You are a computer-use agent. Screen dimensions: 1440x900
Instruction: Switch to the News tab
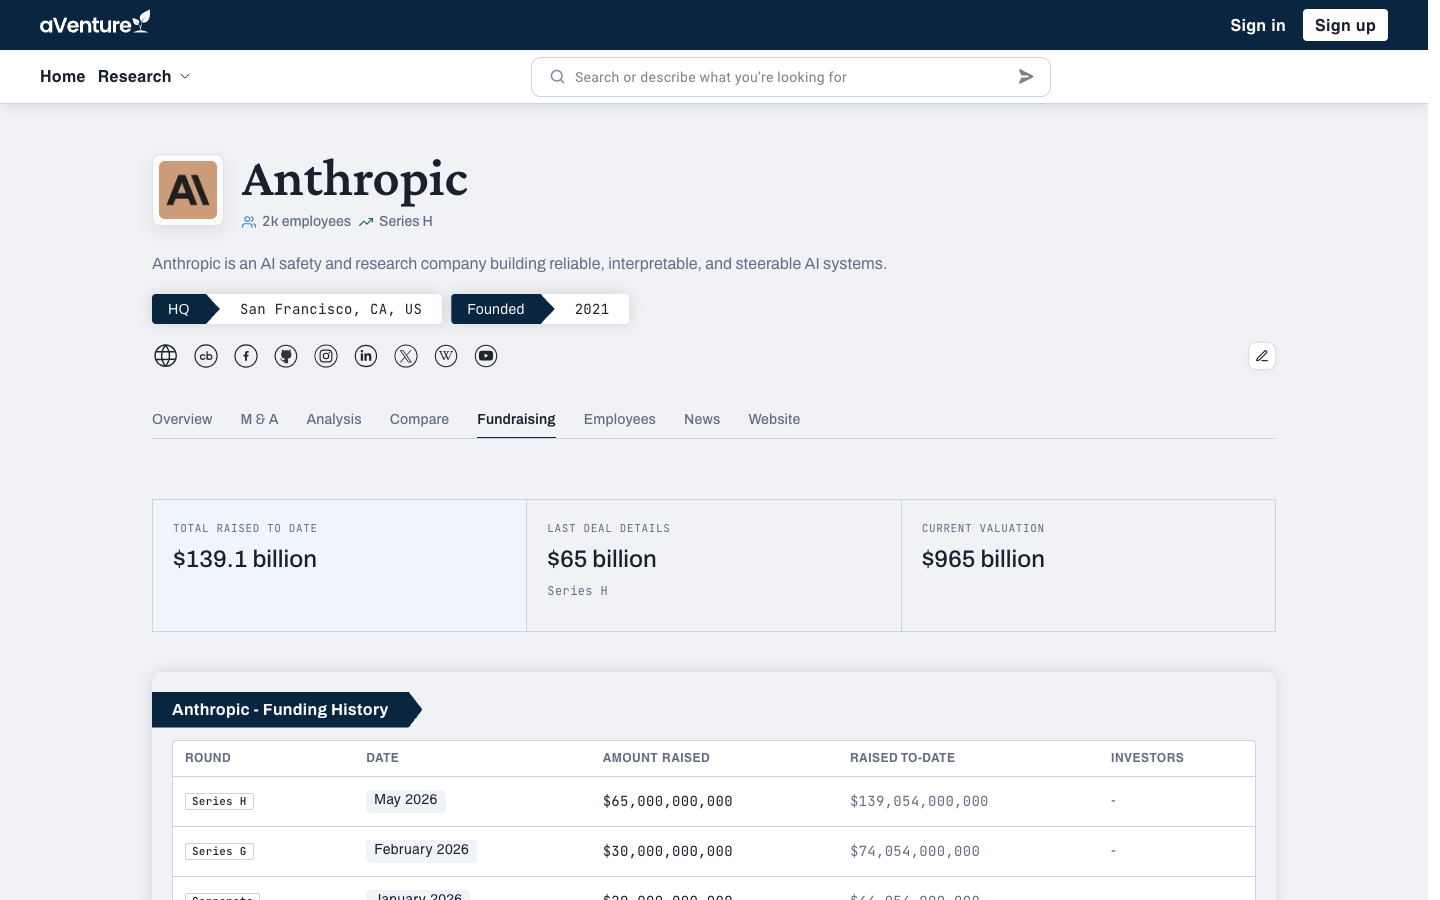click(x=702, y=419)
